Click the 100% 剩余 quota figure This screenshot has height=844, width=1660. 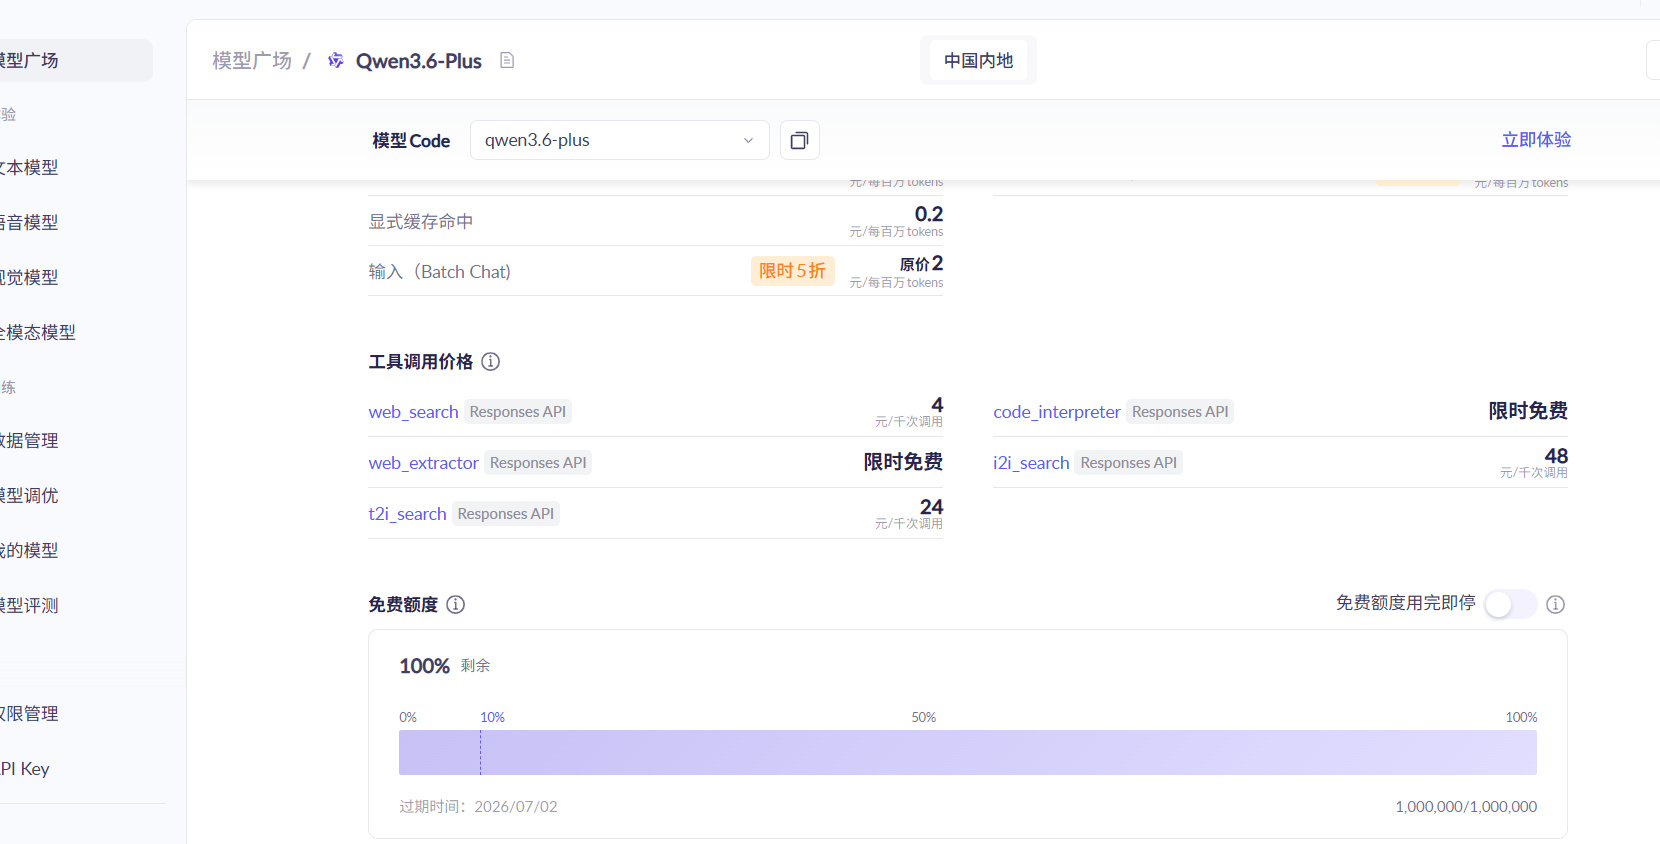pyautogui.click(x=445, y=666)
